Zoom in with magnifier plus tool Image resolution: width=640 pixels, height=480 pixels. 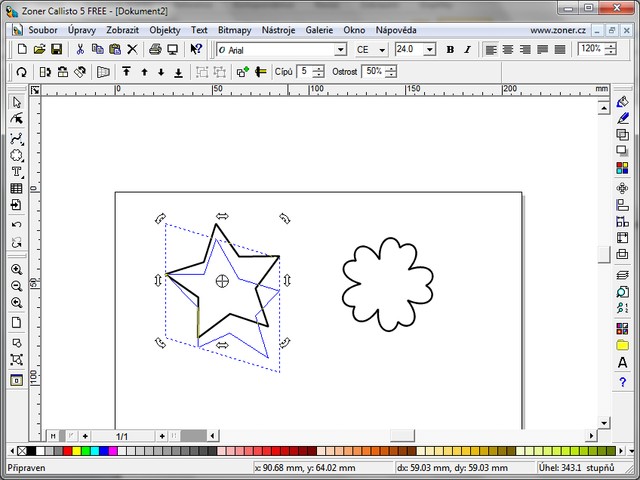pyautogui.click(x=16, y=269)
